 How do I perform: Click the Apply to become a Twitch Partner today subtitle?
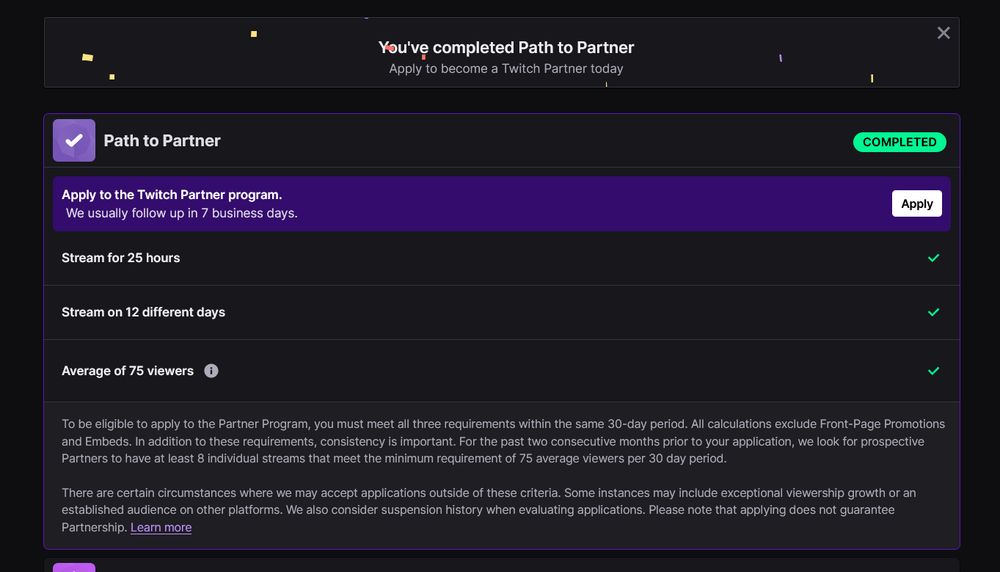click(x=506, y=68)
